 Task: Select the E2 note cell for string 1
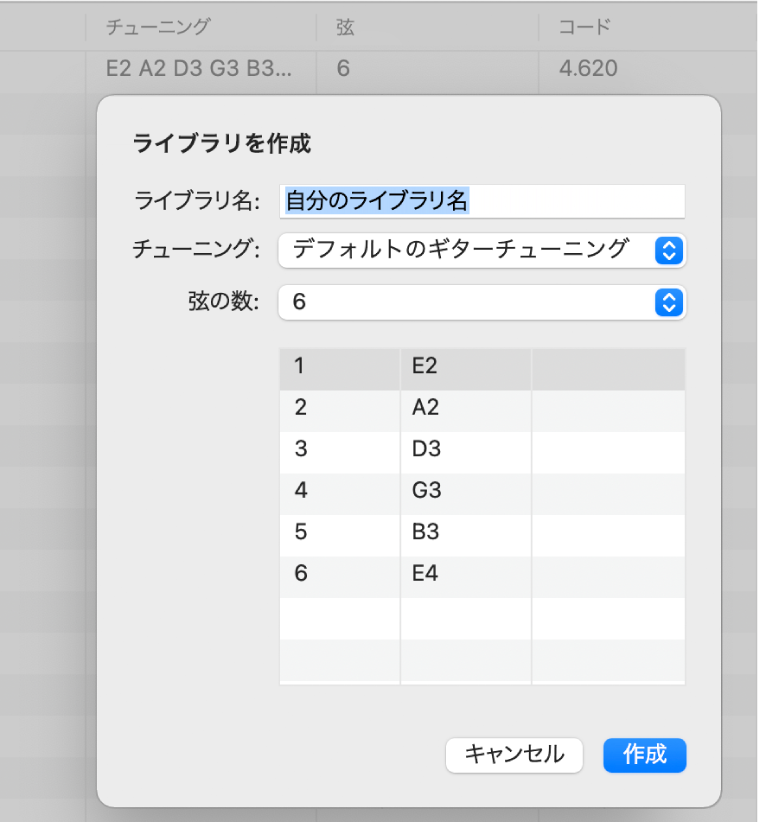tap(465, 369)
